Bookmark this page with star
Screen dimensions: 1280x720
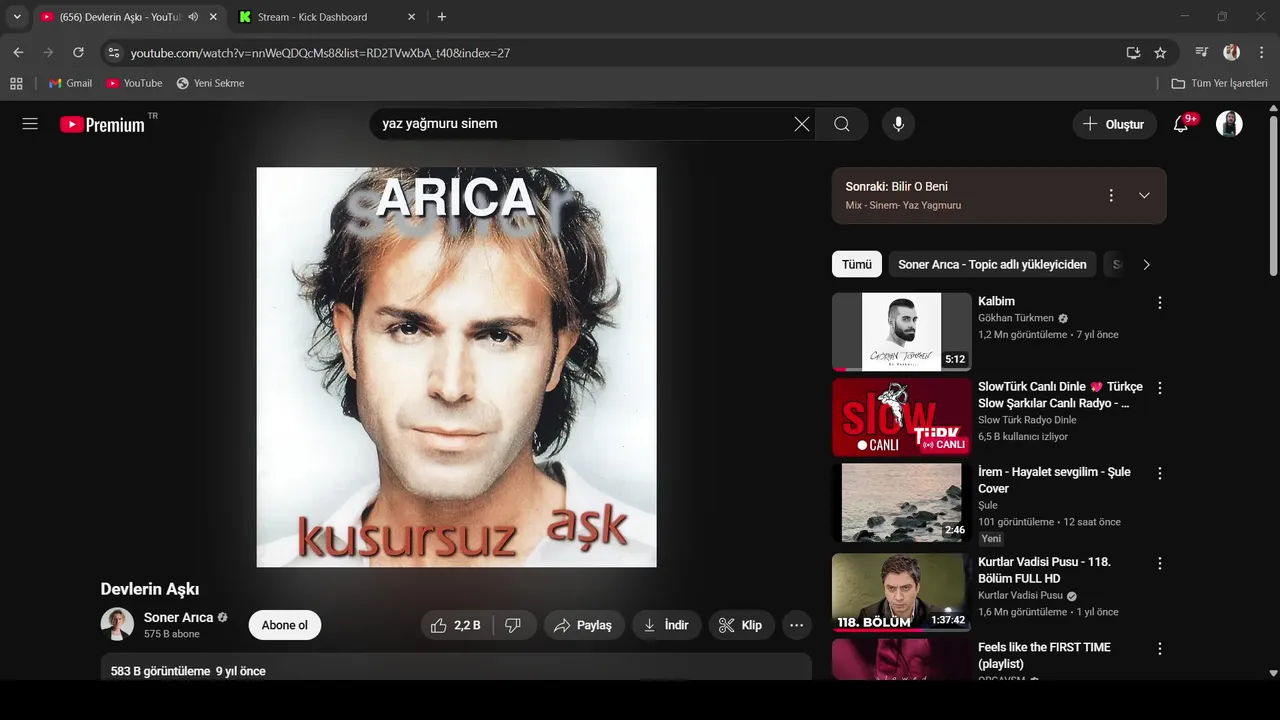(1160, 53)
